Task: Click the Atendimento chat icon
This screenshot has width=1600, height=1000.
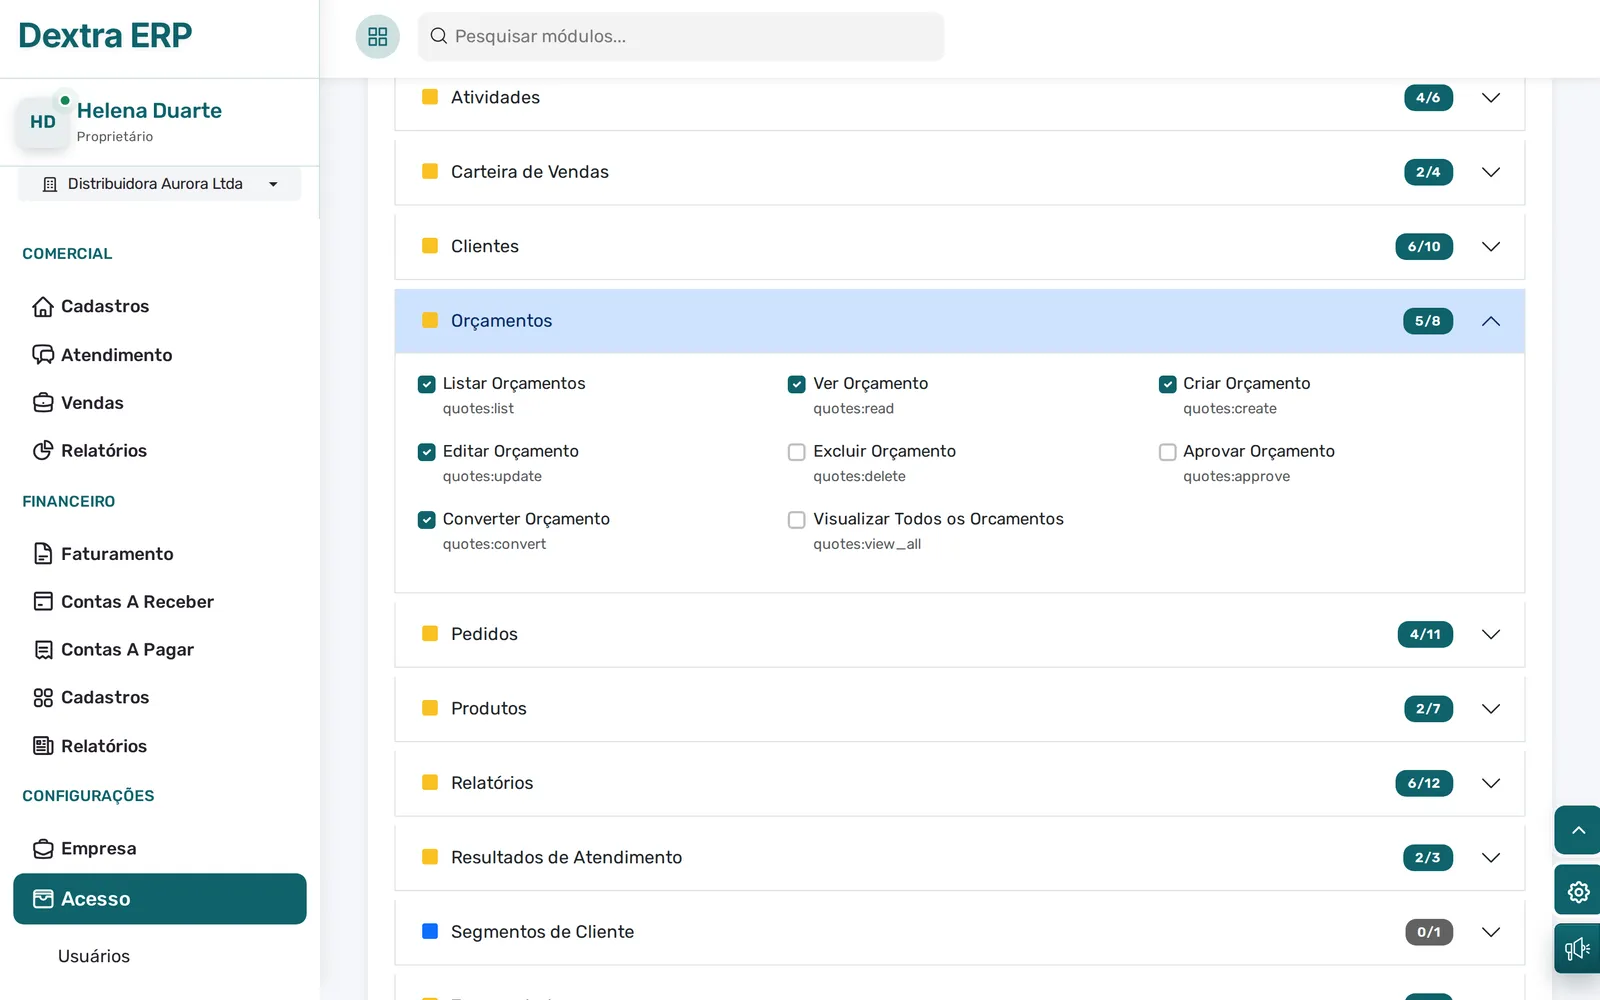Action: click(x=43, y=354)
